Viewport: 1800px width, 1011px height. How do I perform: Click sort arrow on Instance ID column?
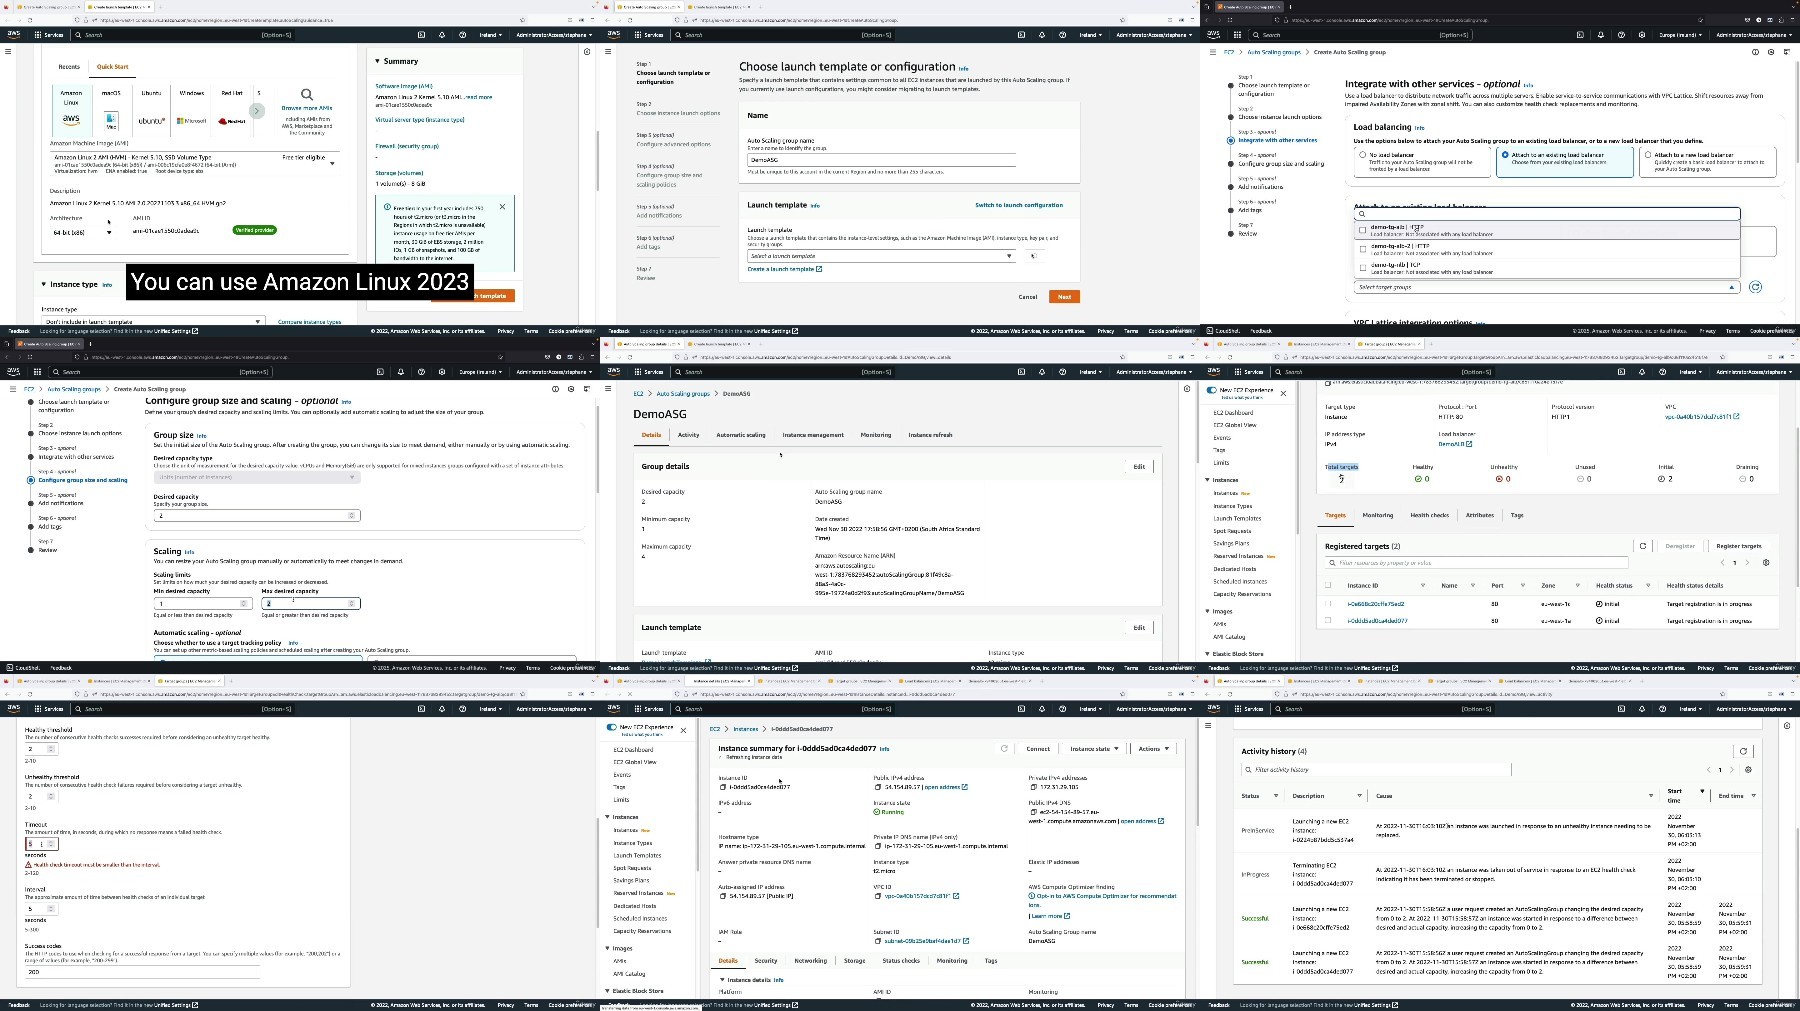tap(1423, 586)
